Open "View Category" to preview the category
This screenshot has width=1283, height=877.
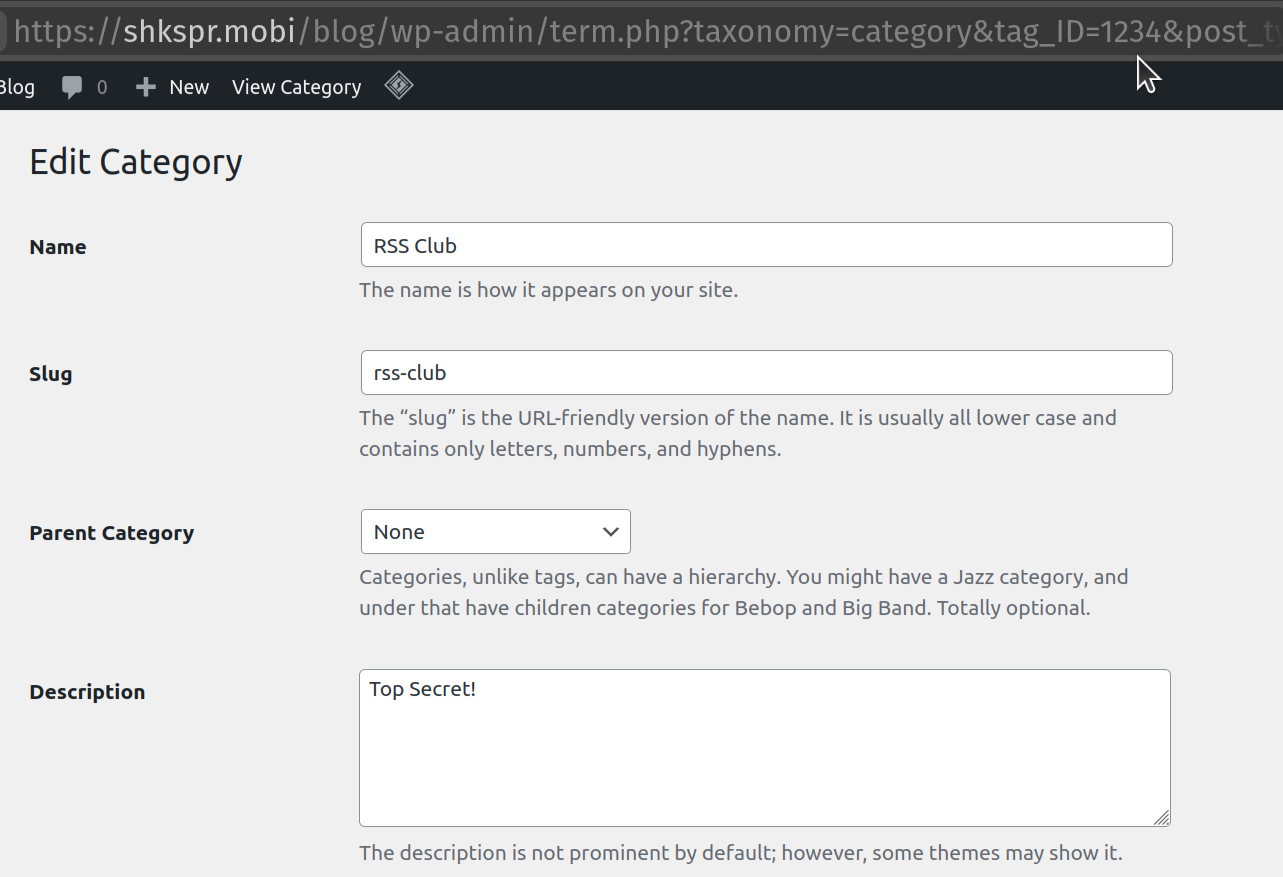tap(296, 87)
